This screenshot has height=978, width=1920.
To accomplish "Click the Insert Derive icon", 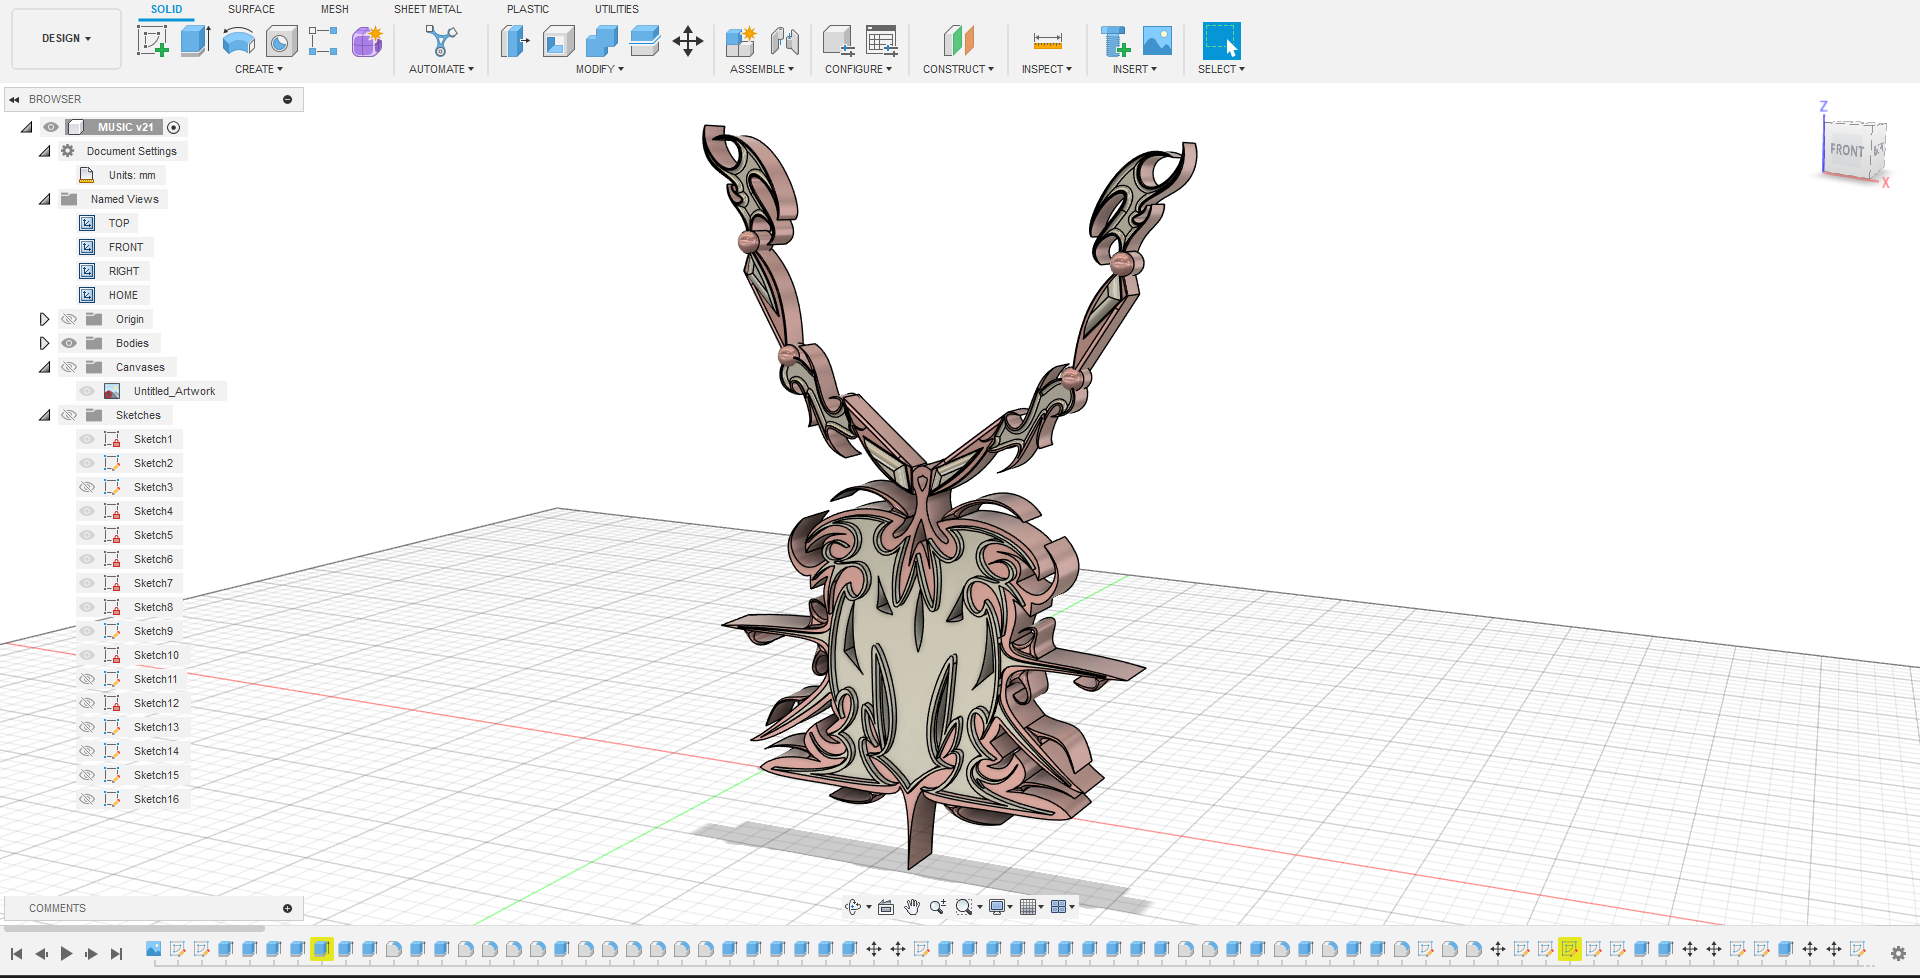I will [1114, 41].
